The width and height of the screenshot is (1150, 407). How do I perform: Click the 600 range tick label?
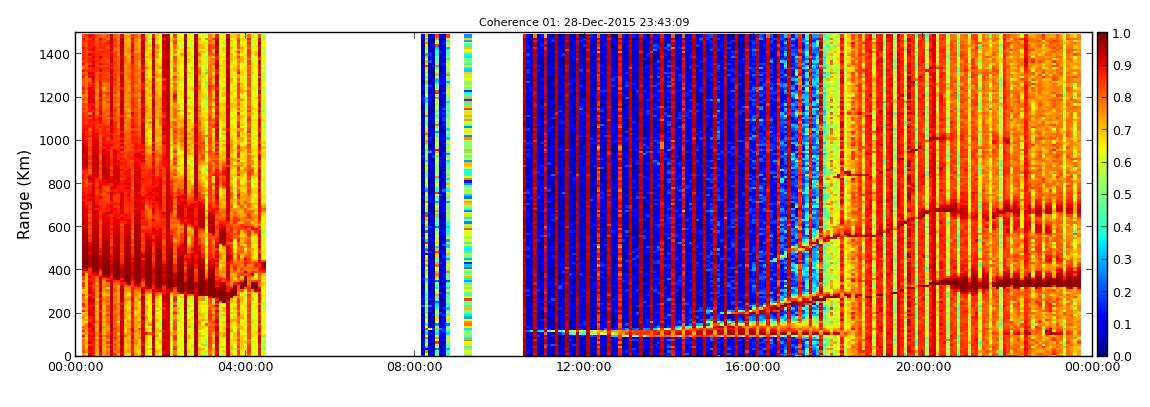pos(58,227)
